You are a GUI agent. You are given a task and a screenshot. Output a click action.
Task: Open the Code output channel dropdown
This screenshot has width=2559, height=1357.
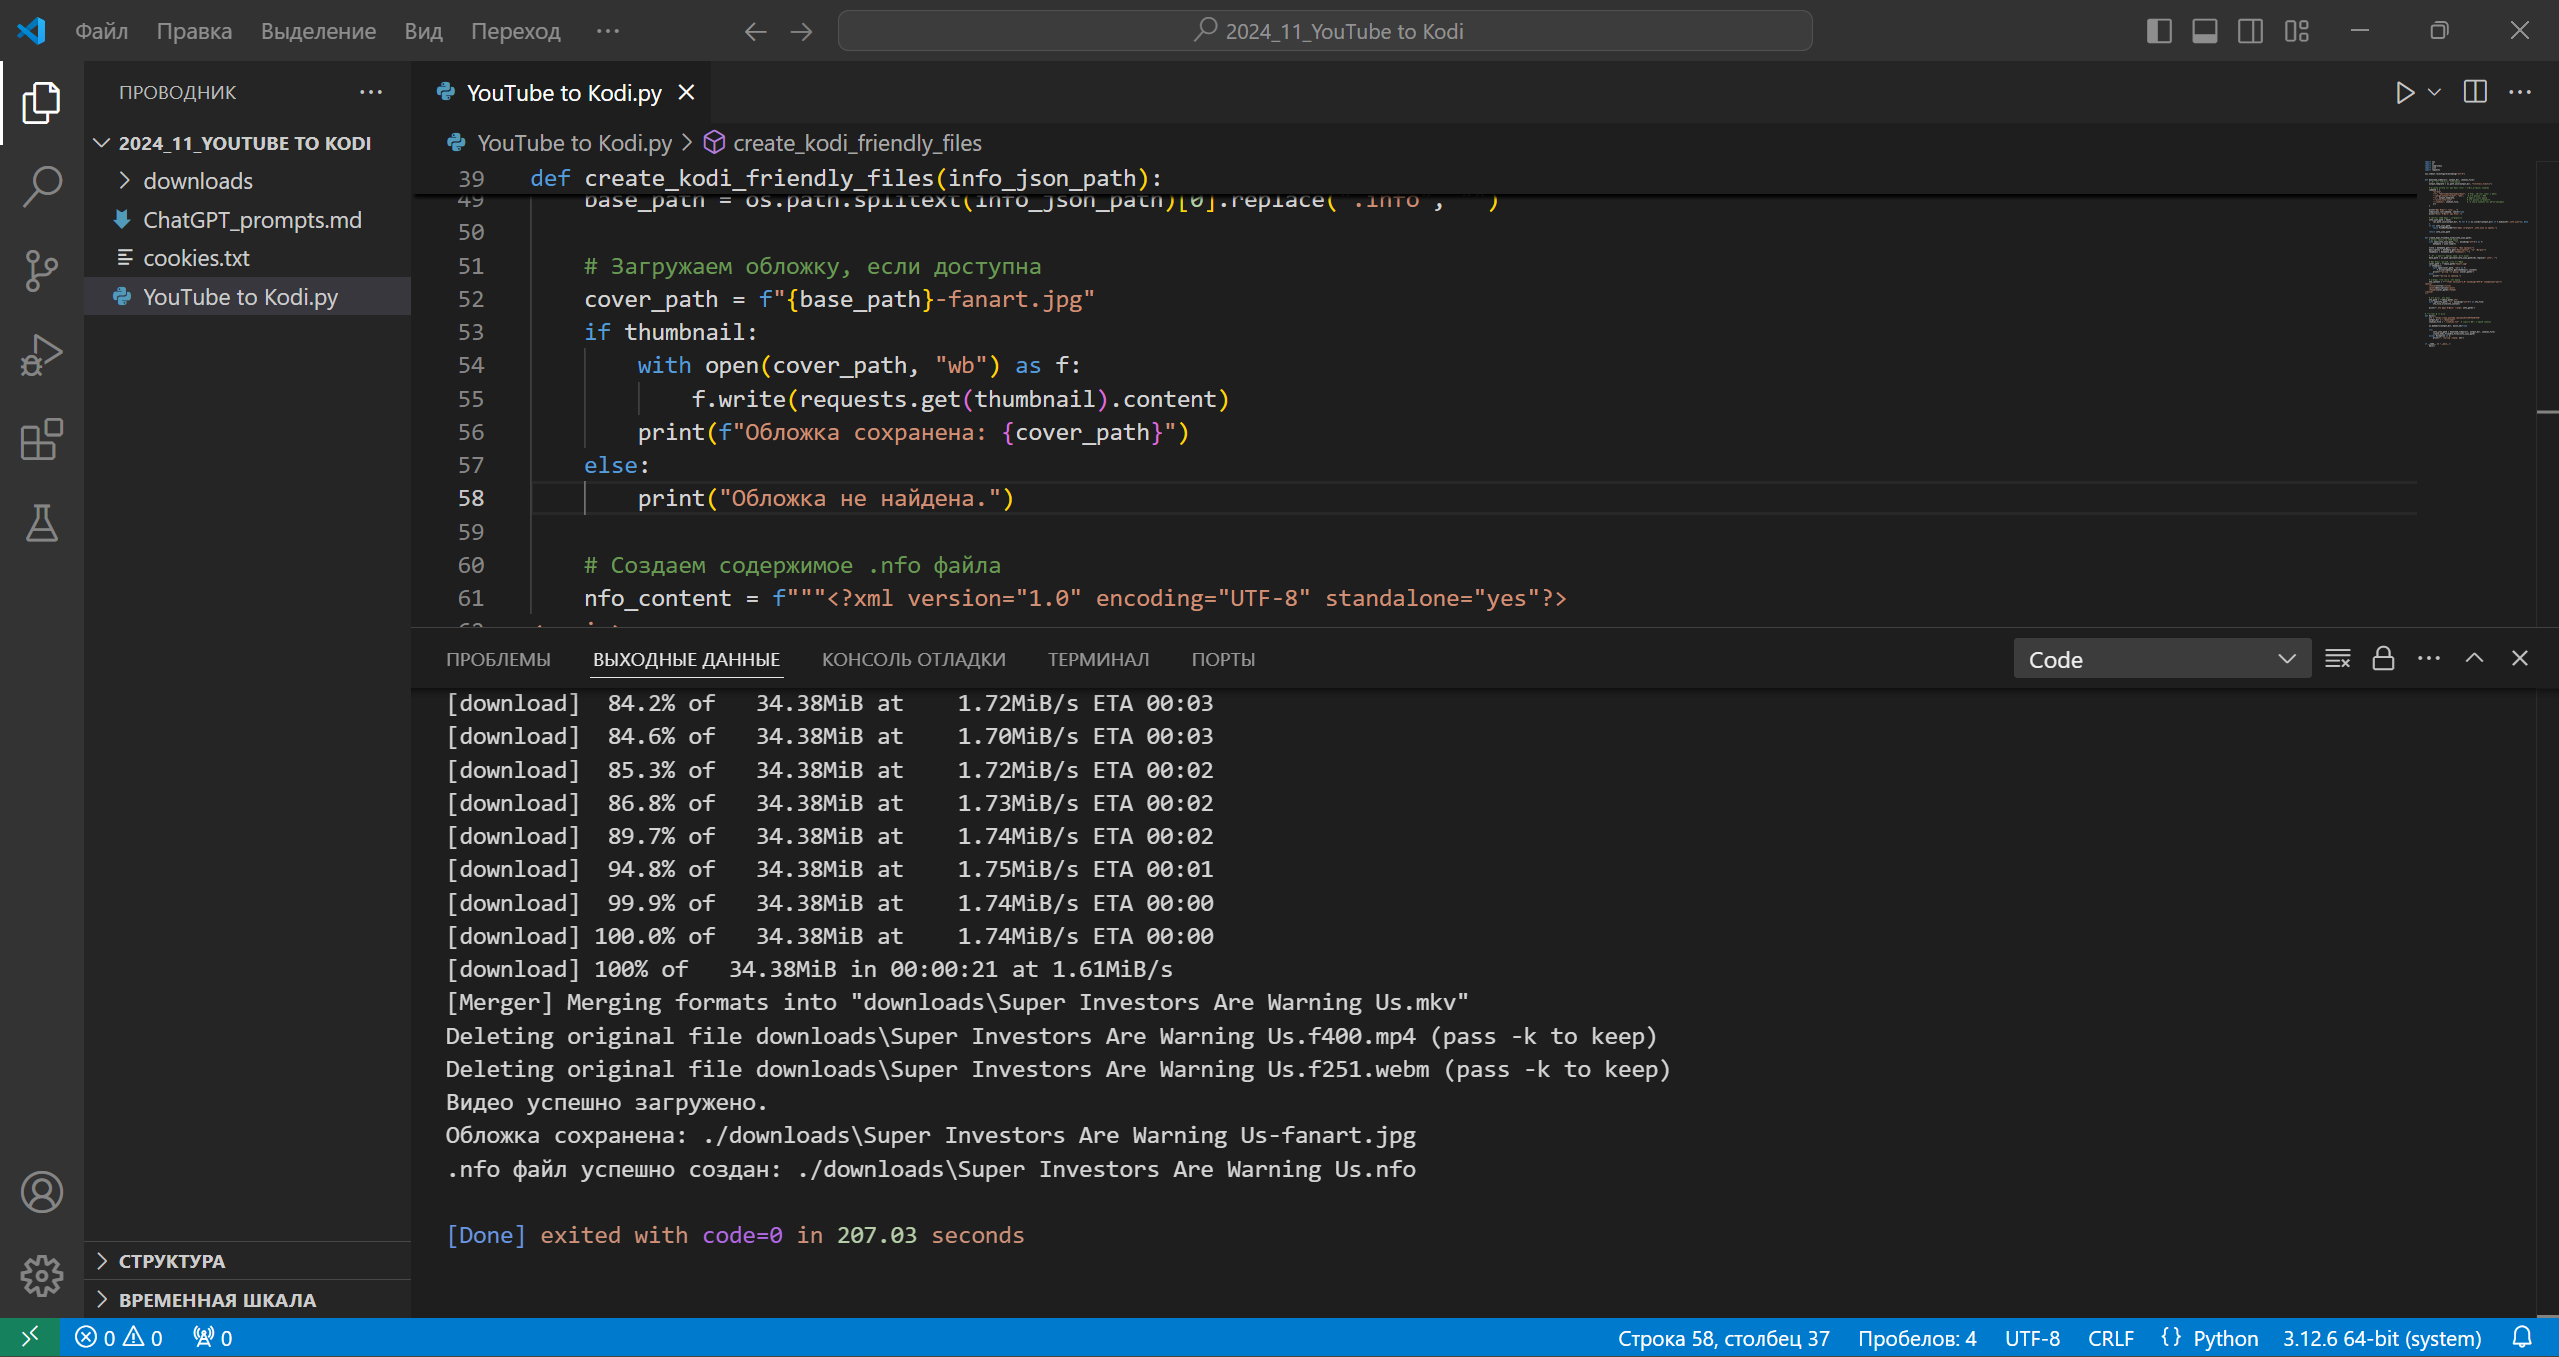(2161, 659)
